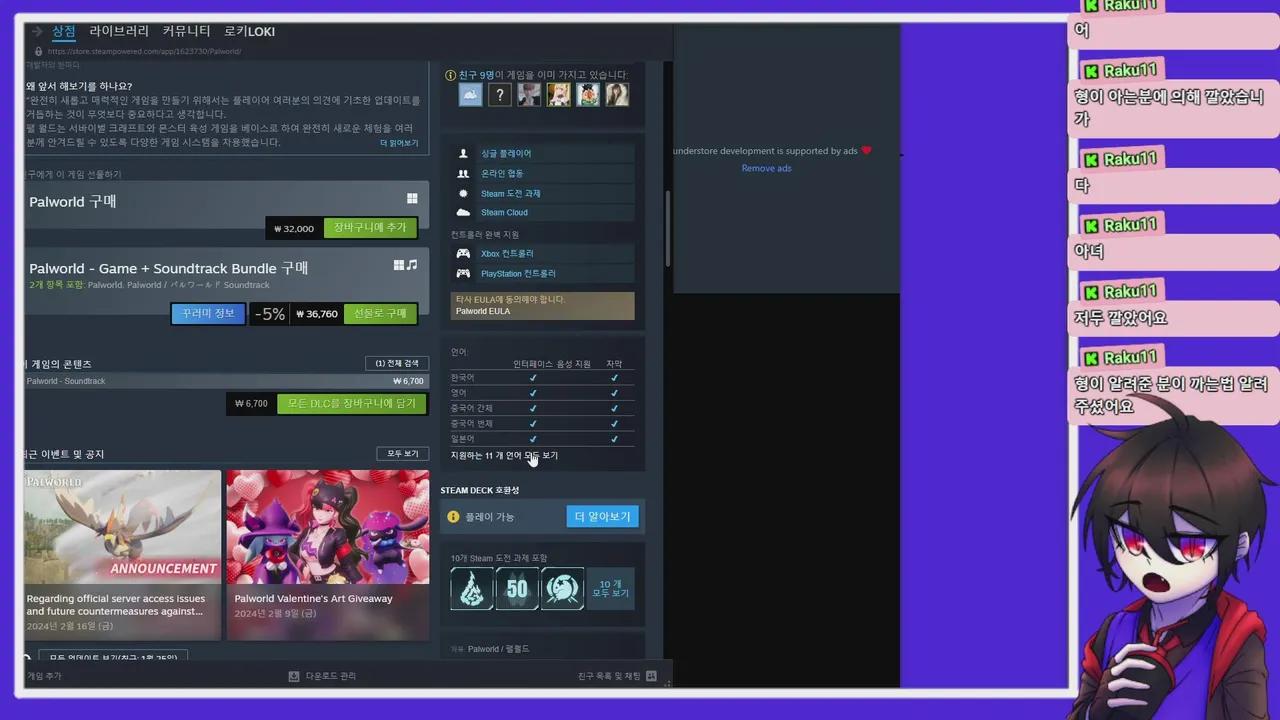Open the third friend avatar
1280x720 pixels.
[x=529, y=95]
